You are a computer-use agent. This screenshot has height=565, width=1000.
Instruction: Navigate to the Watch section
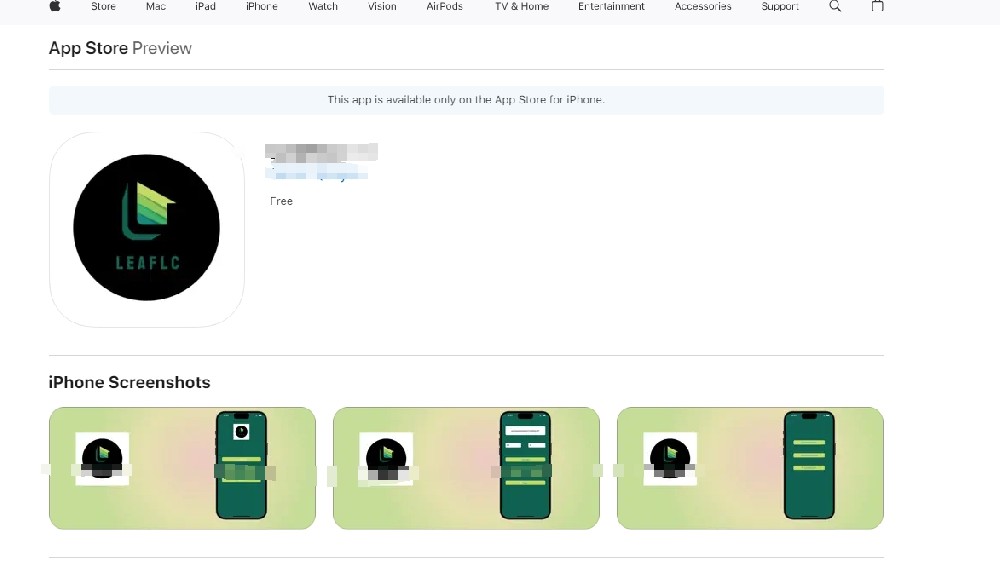[x=323, y=6]
